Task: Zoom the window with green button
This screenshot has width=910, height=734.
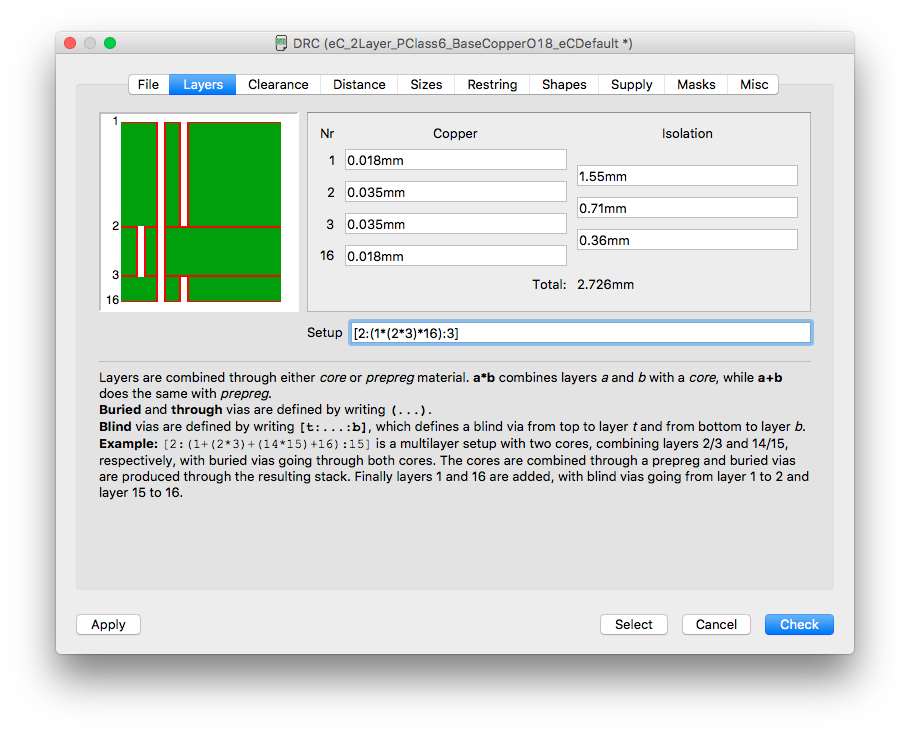Action: tap(110, 43)
